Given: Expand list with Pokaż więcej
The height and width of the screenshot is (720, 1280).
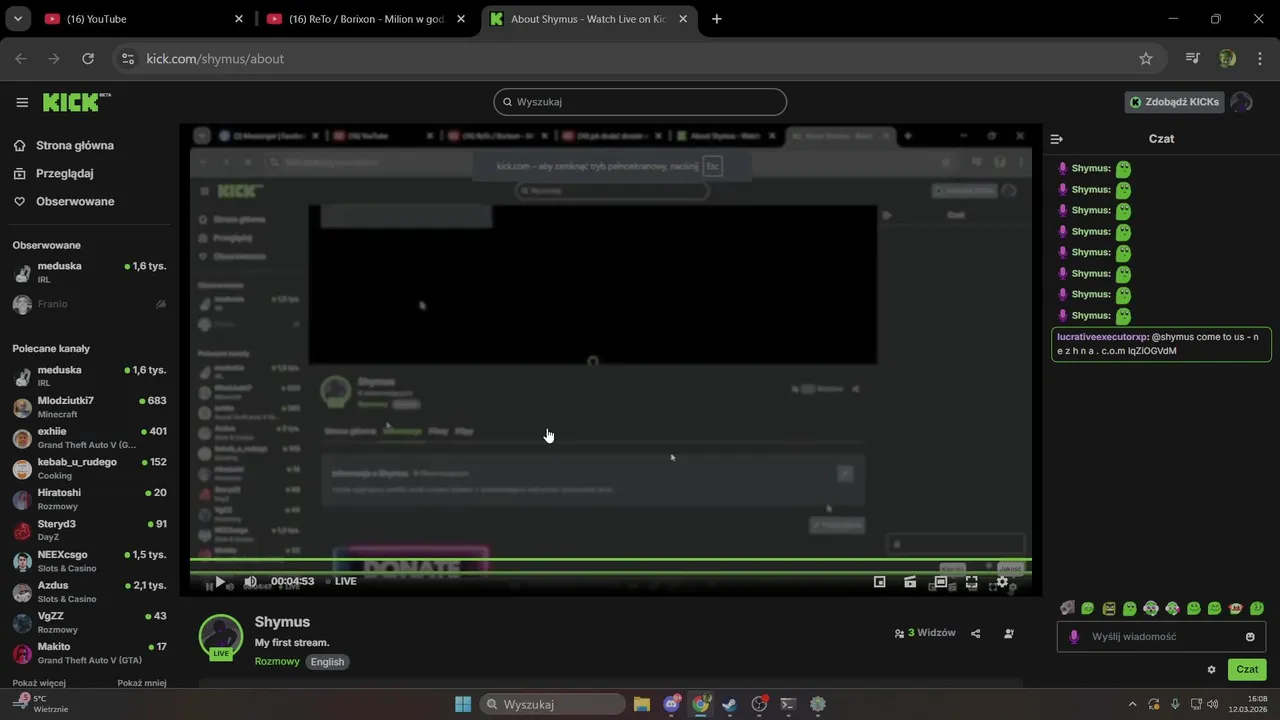Looking at the screenshot, I should click(x=39, y=683).
